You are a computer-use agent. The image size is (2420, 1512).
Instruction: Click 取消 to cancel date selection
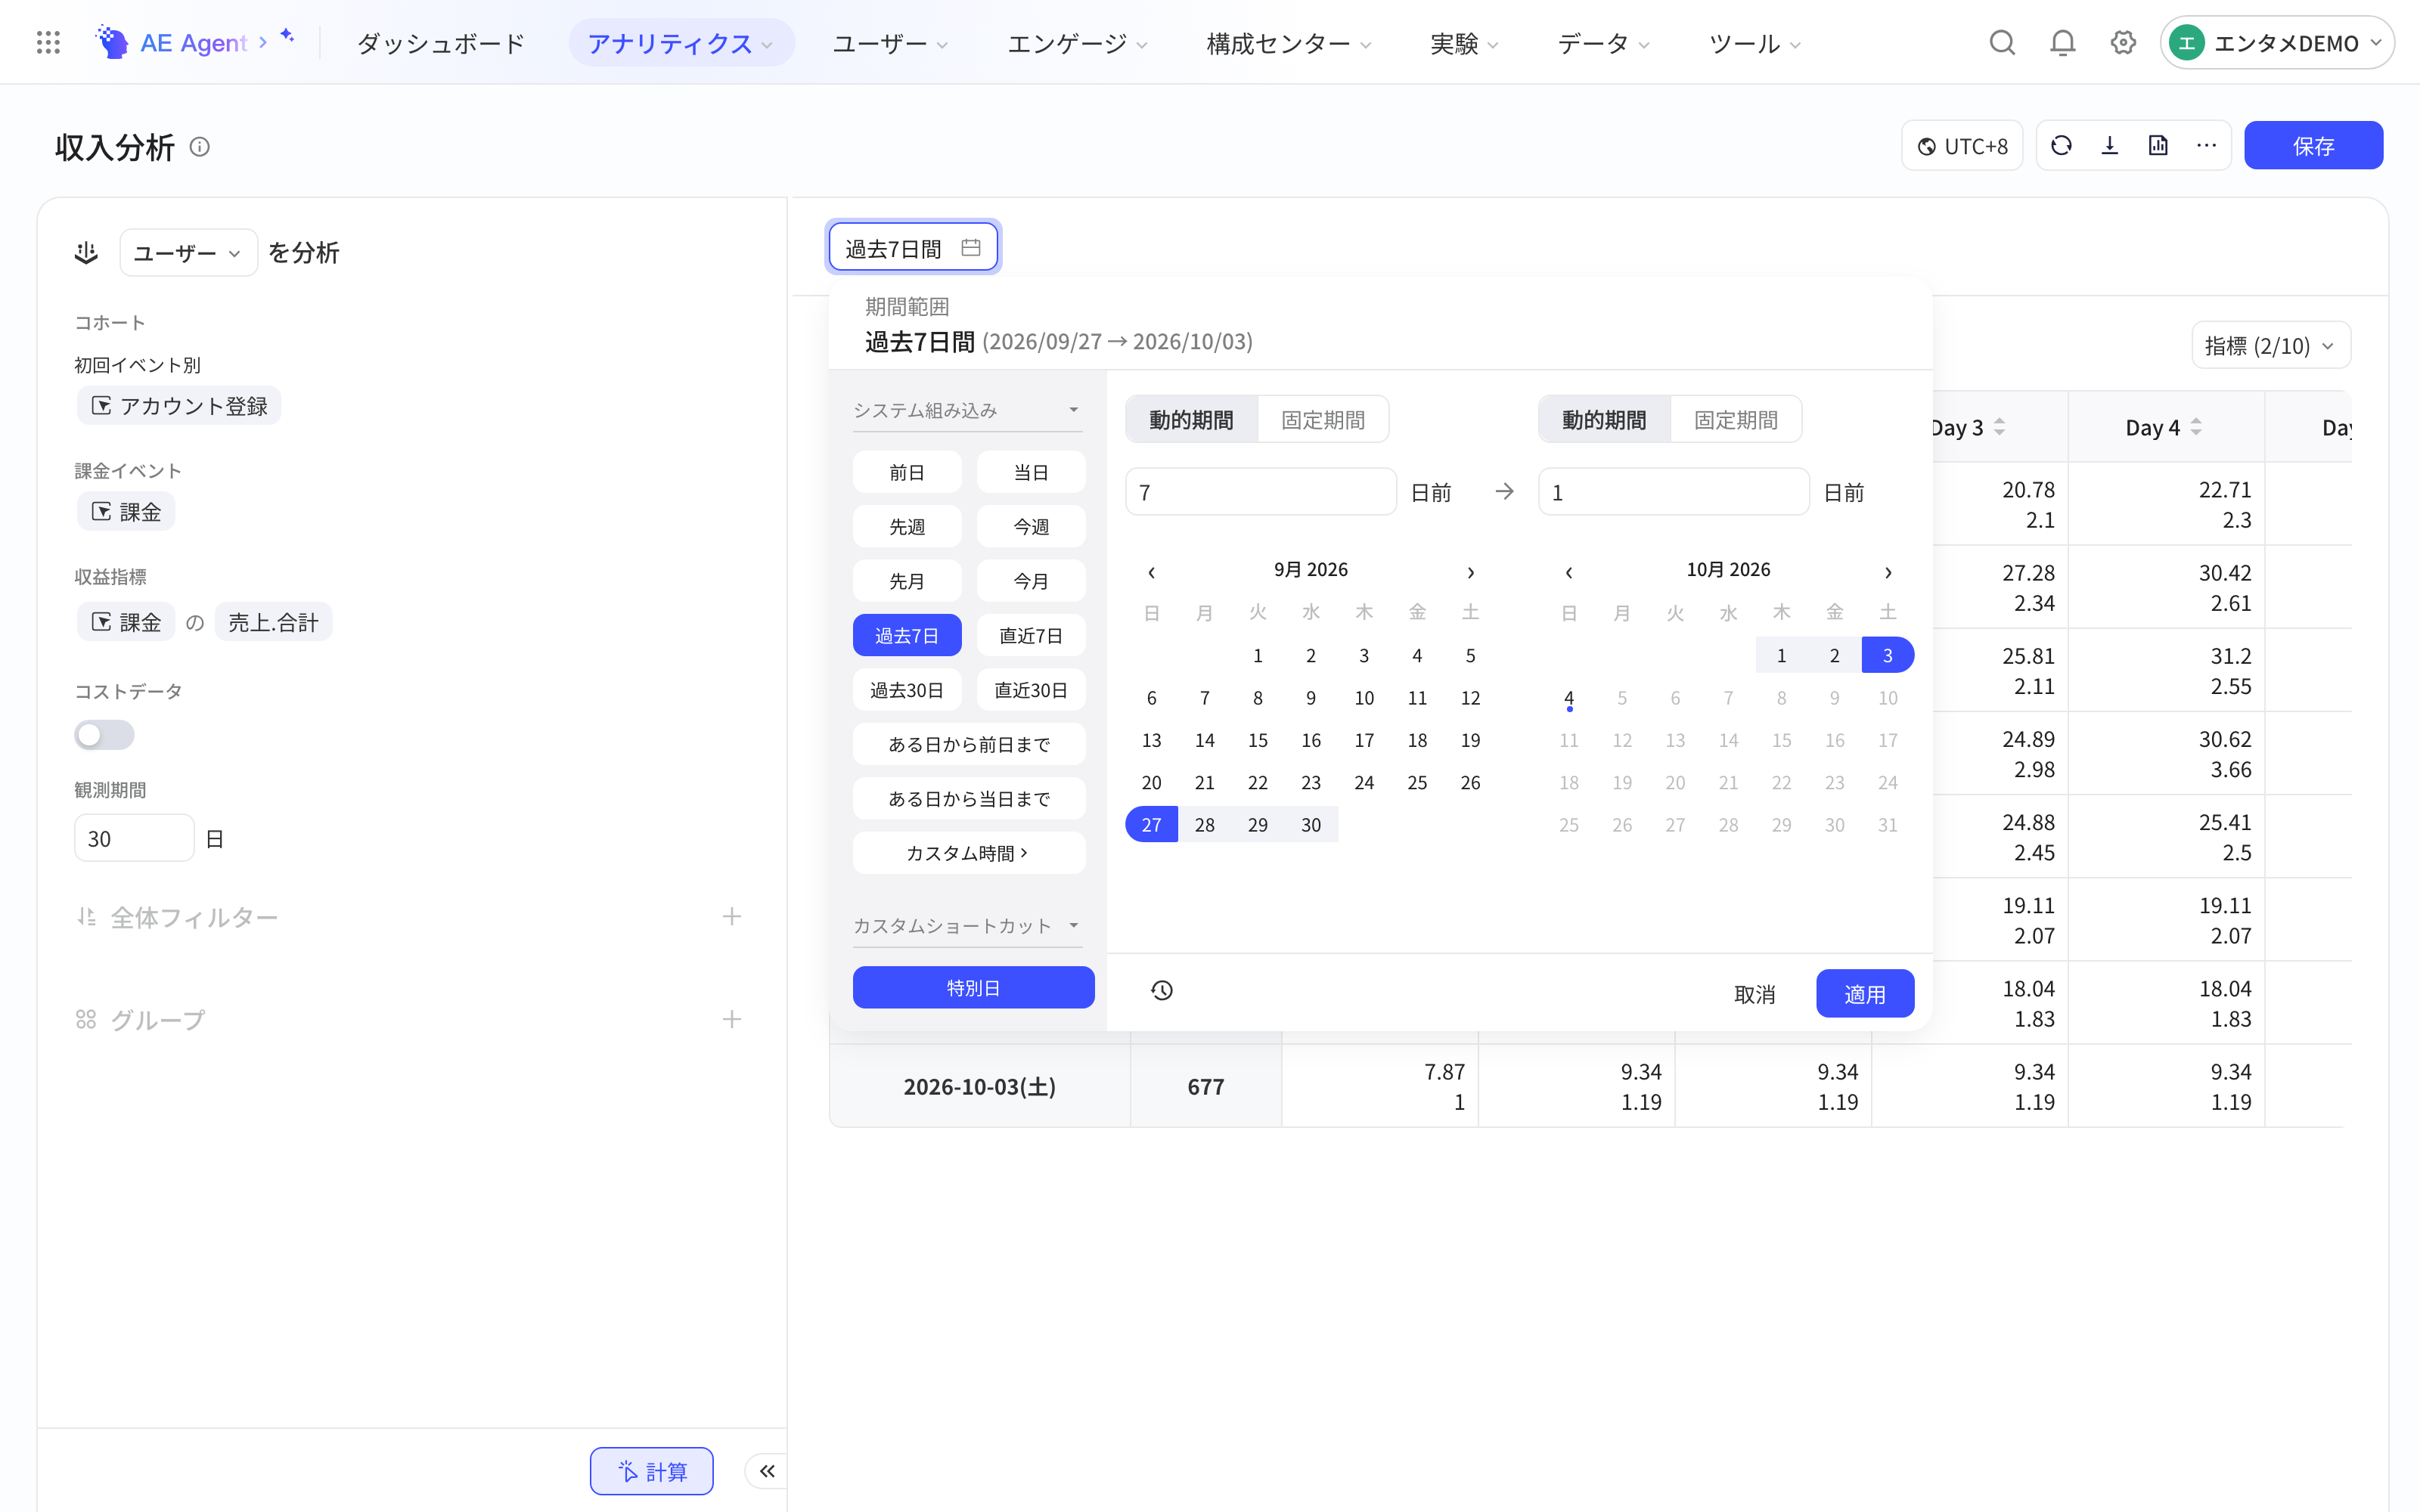click(x=1754, y=994)
